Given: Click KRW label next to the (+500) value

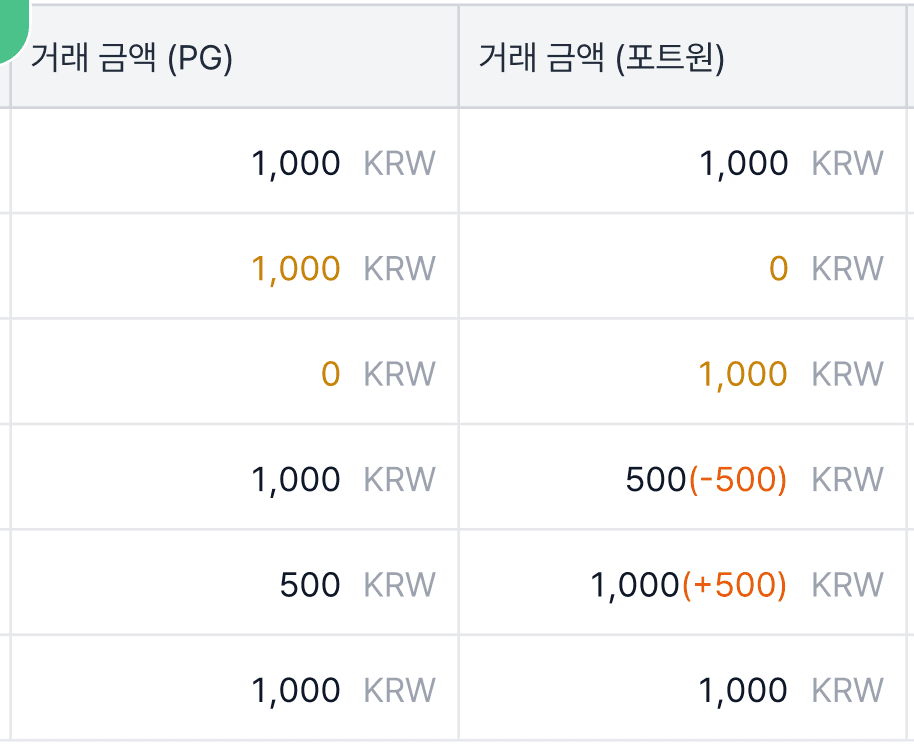Looking at the screenshot, I should (847, 585).
